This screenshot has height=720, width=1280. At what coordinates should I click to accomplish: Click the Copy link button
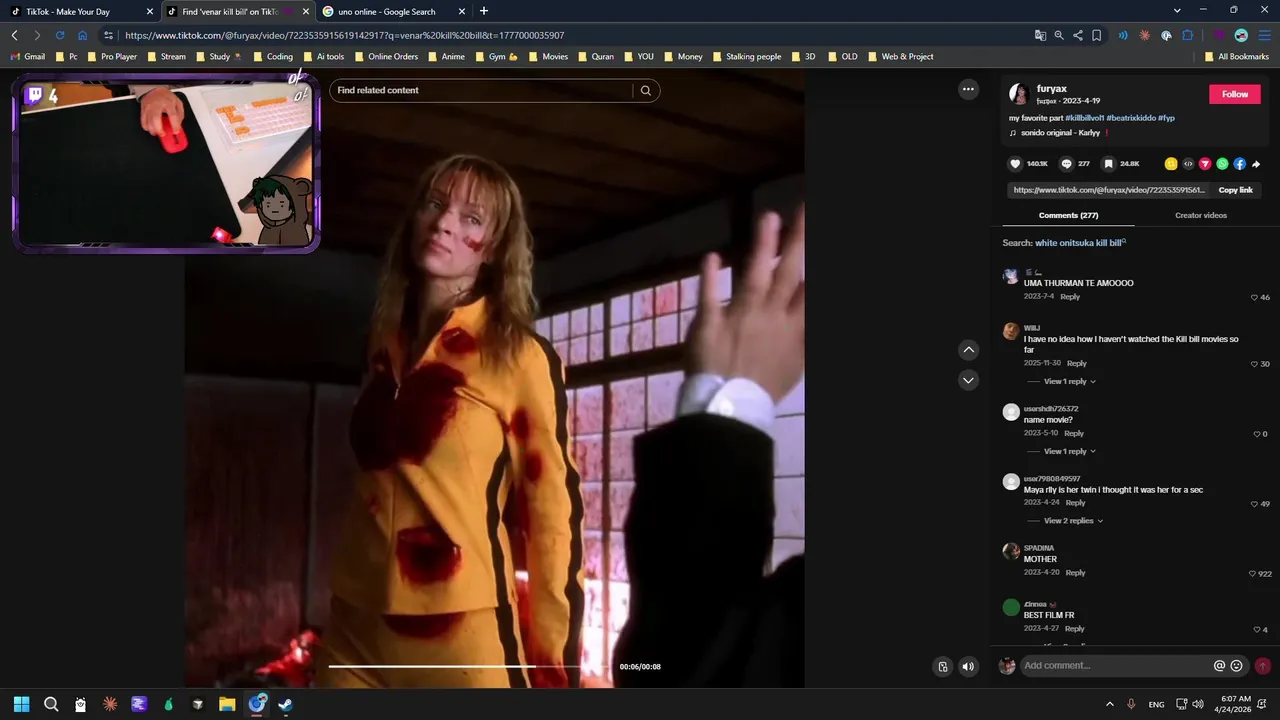coord(1235,190)
